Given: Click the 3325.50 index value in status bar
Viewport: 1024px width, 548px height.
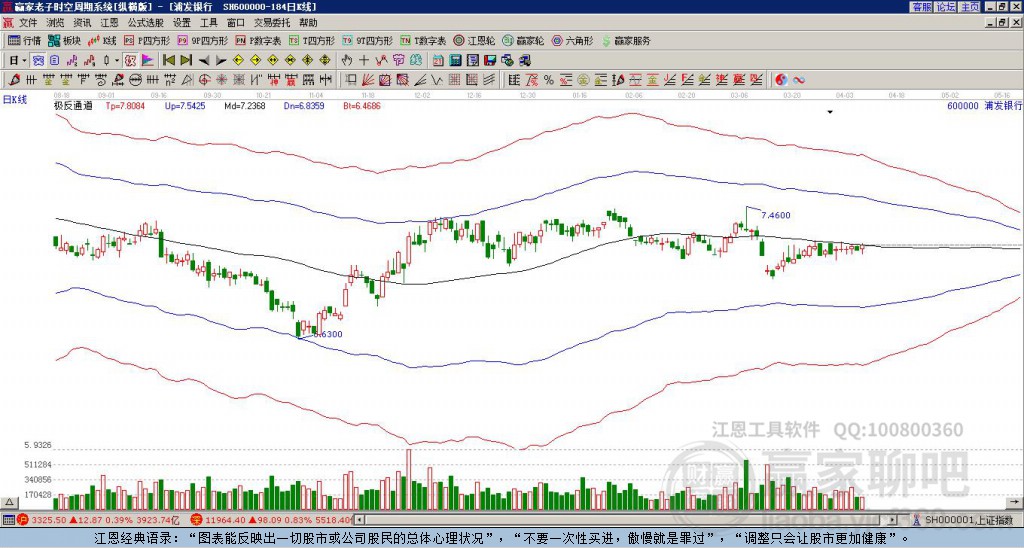Looking at the screenshot, I should tap(49, 520).
